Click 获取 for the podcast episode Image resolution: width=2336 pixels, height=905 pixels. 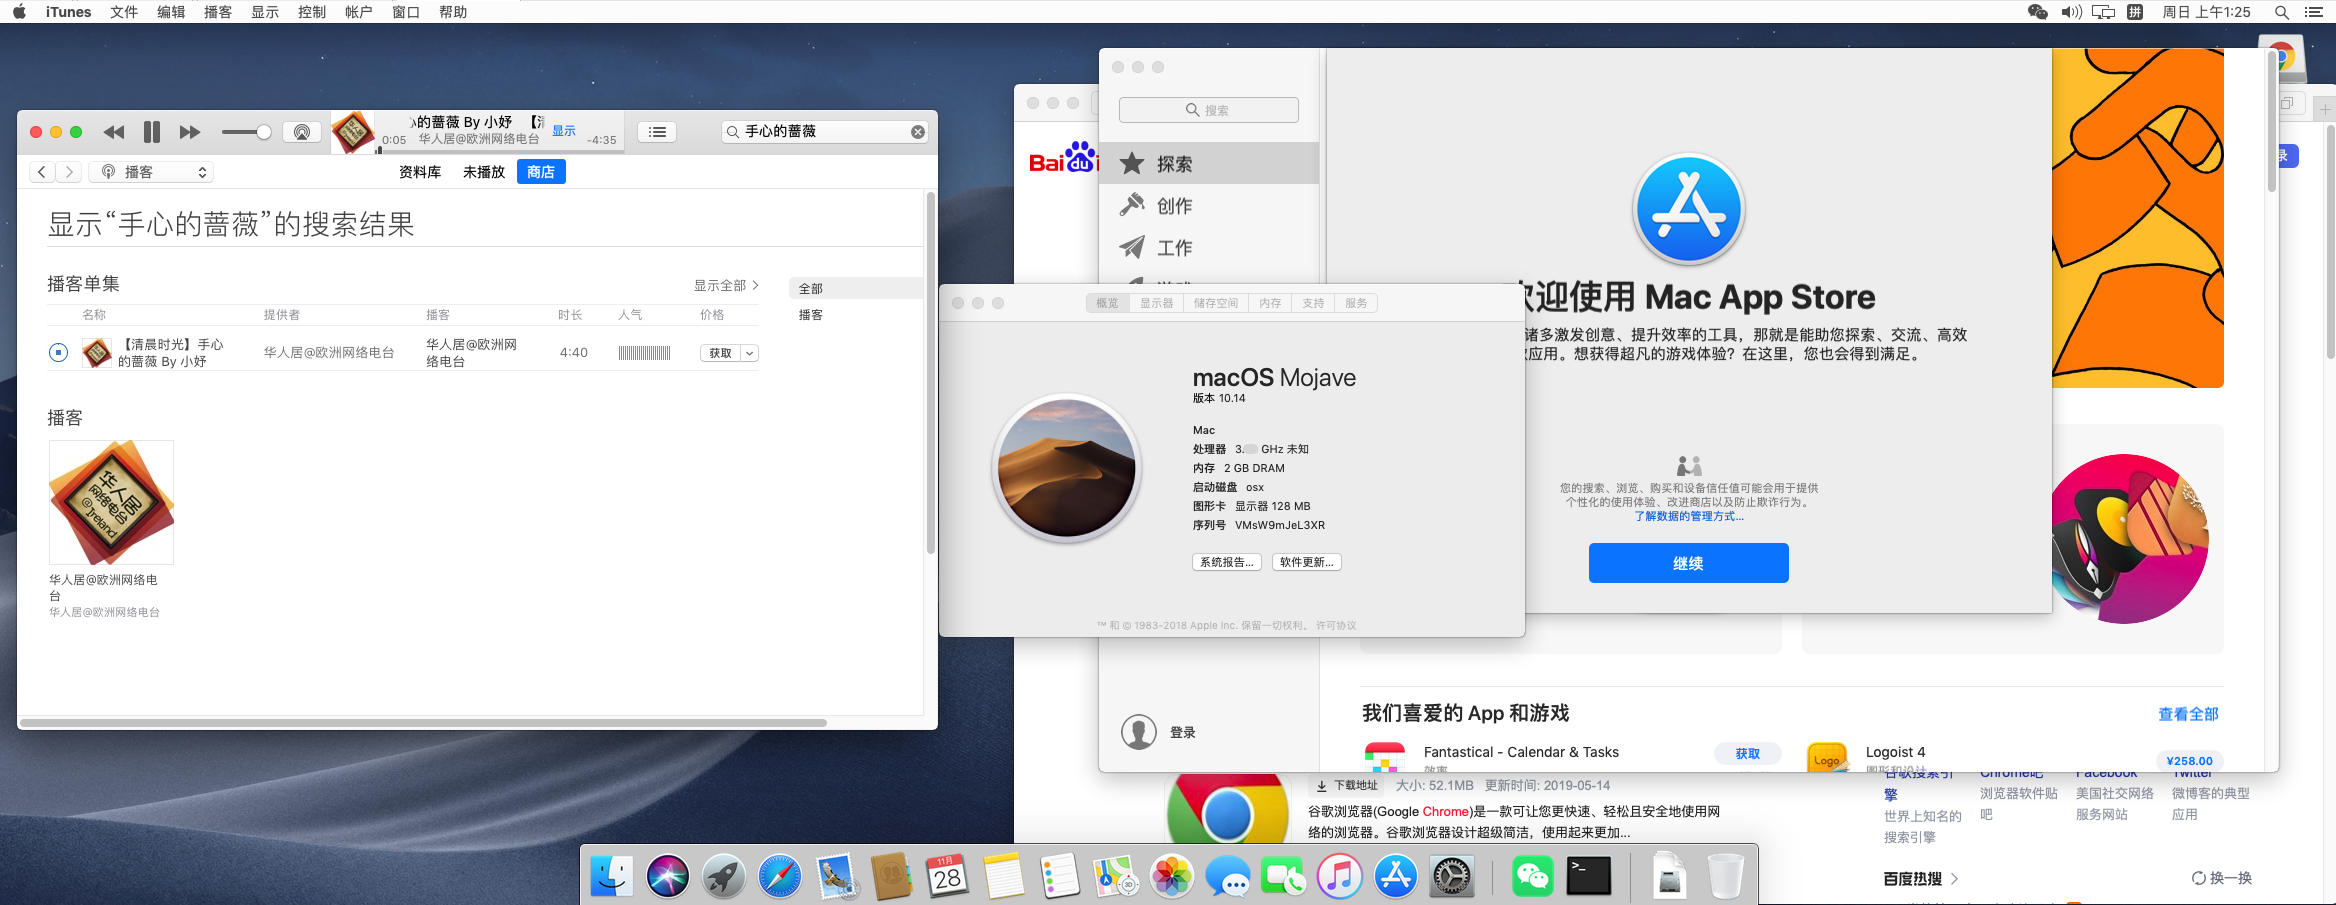coord(720,353)
